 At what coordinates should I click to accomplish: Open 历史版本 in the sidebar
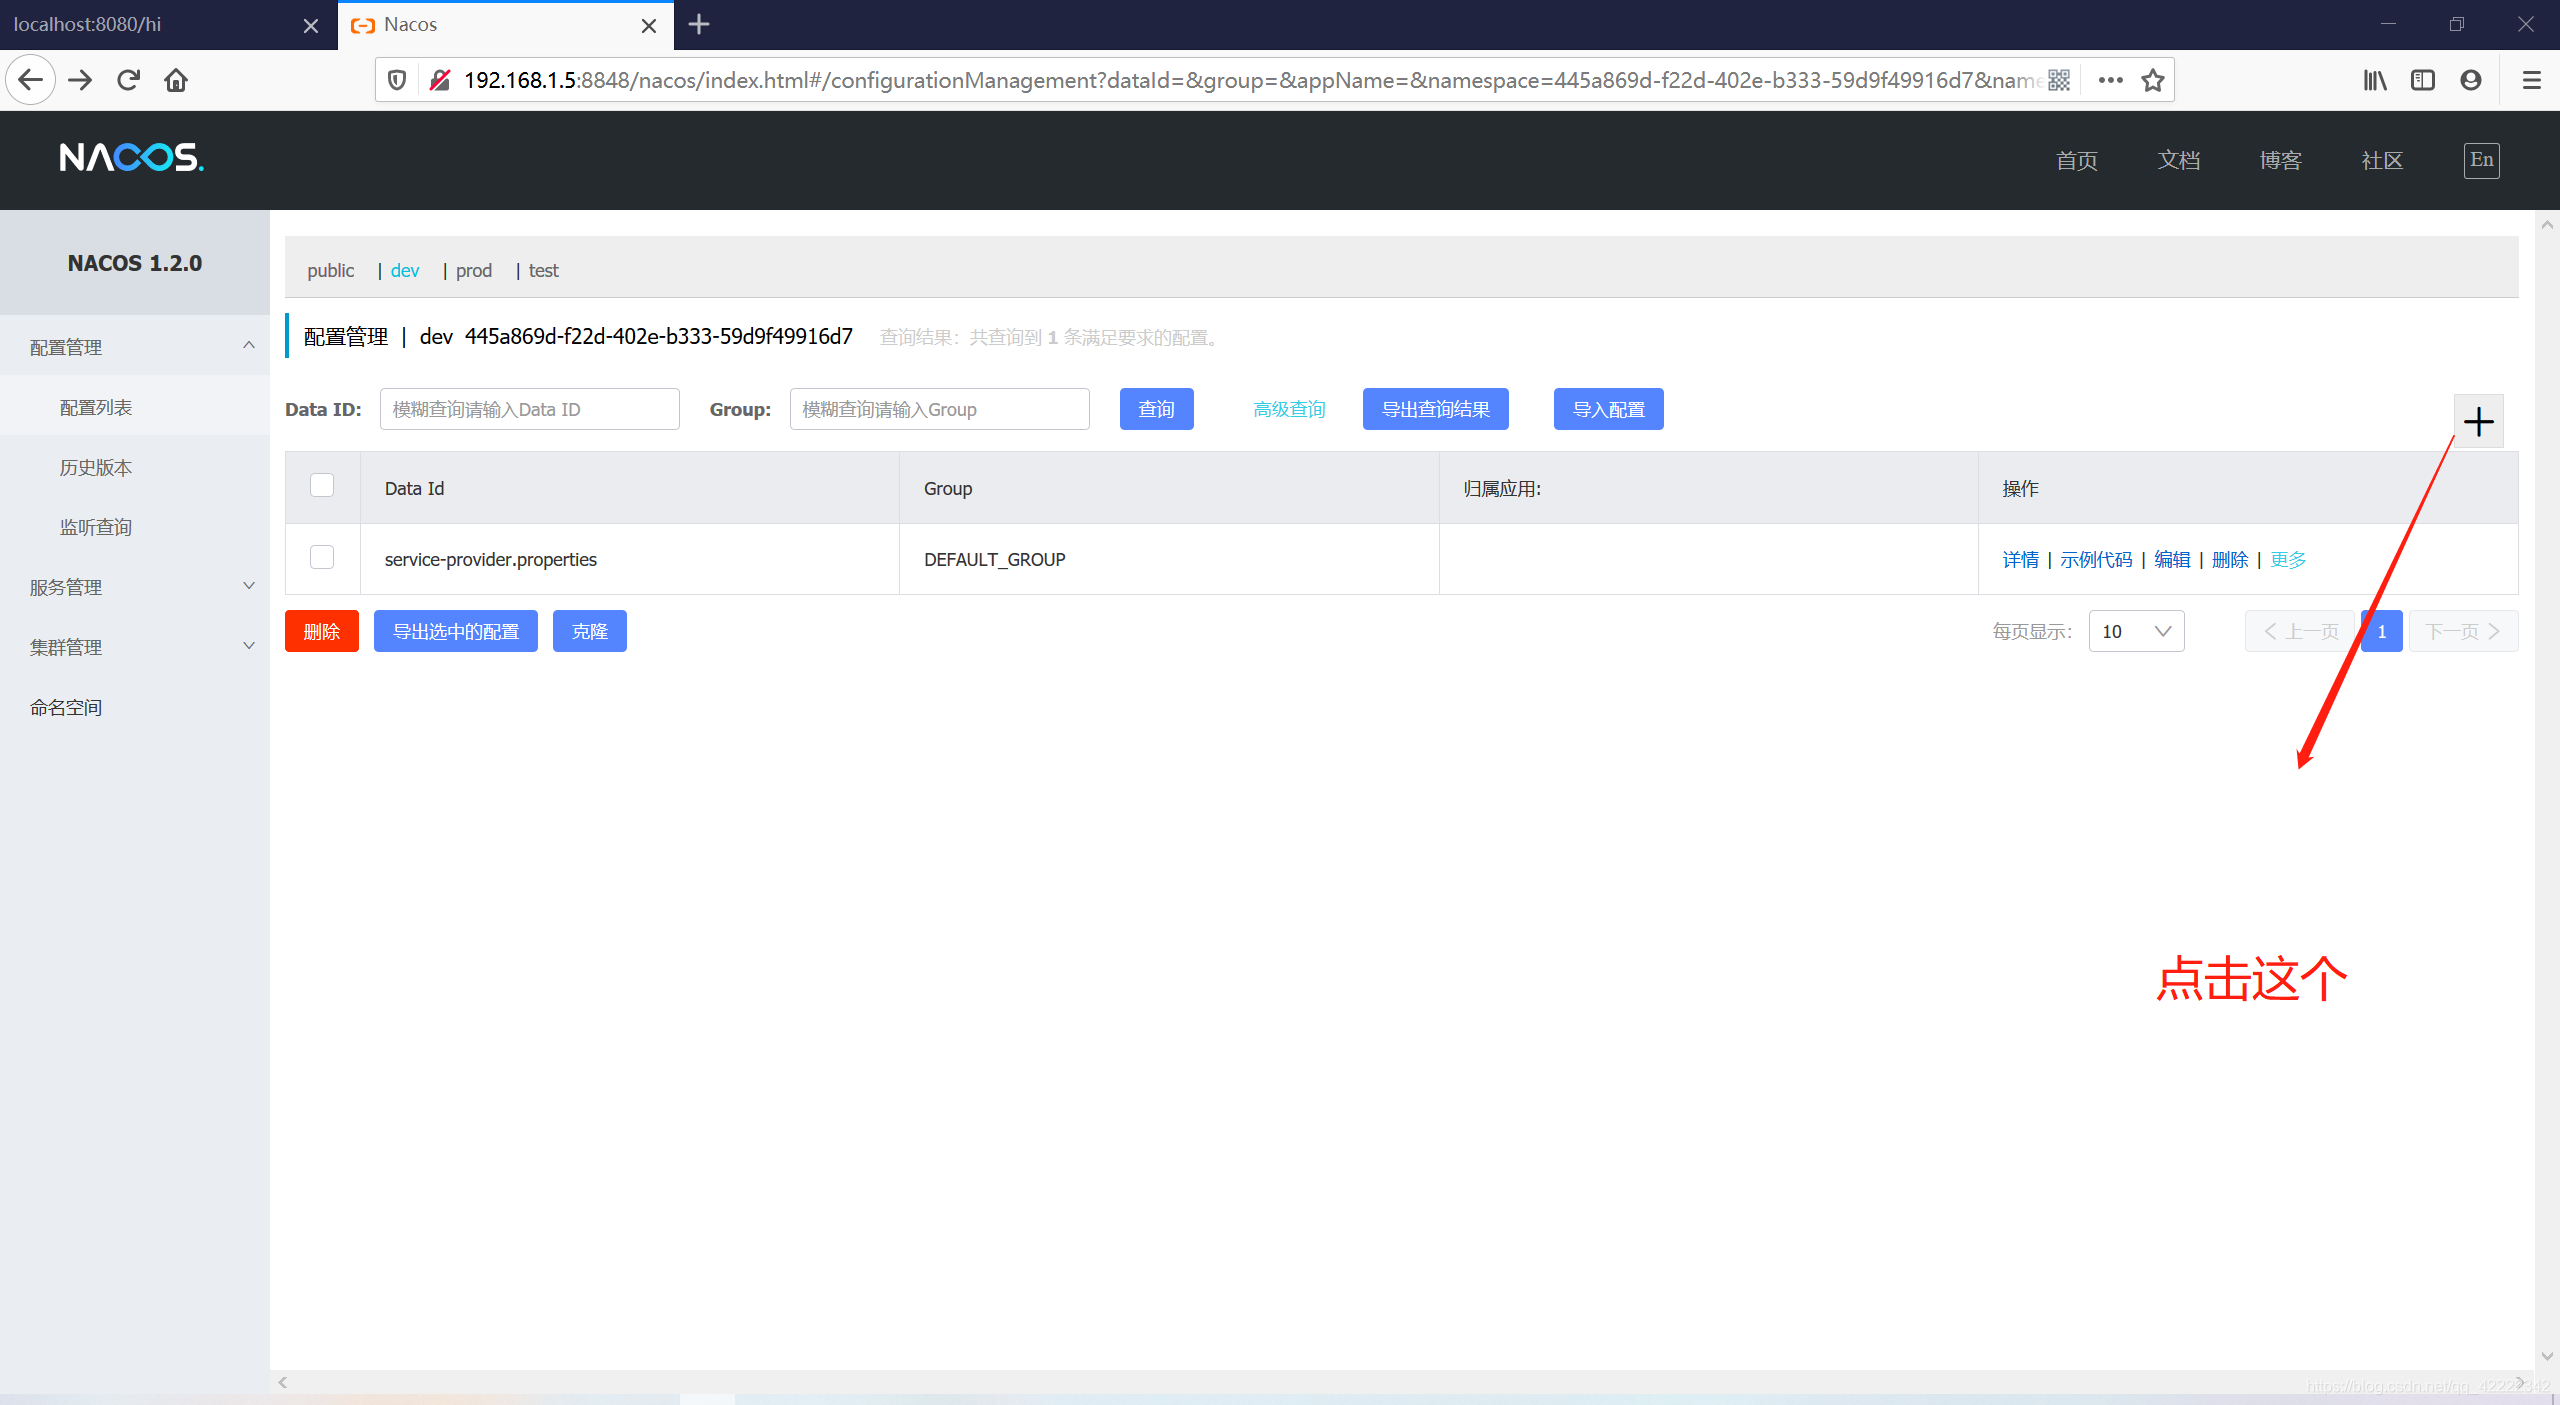coord(96,467)
